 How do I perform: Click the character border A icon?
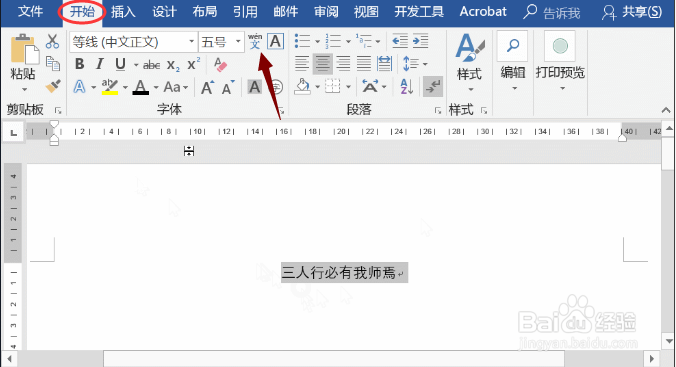(275, 41)
